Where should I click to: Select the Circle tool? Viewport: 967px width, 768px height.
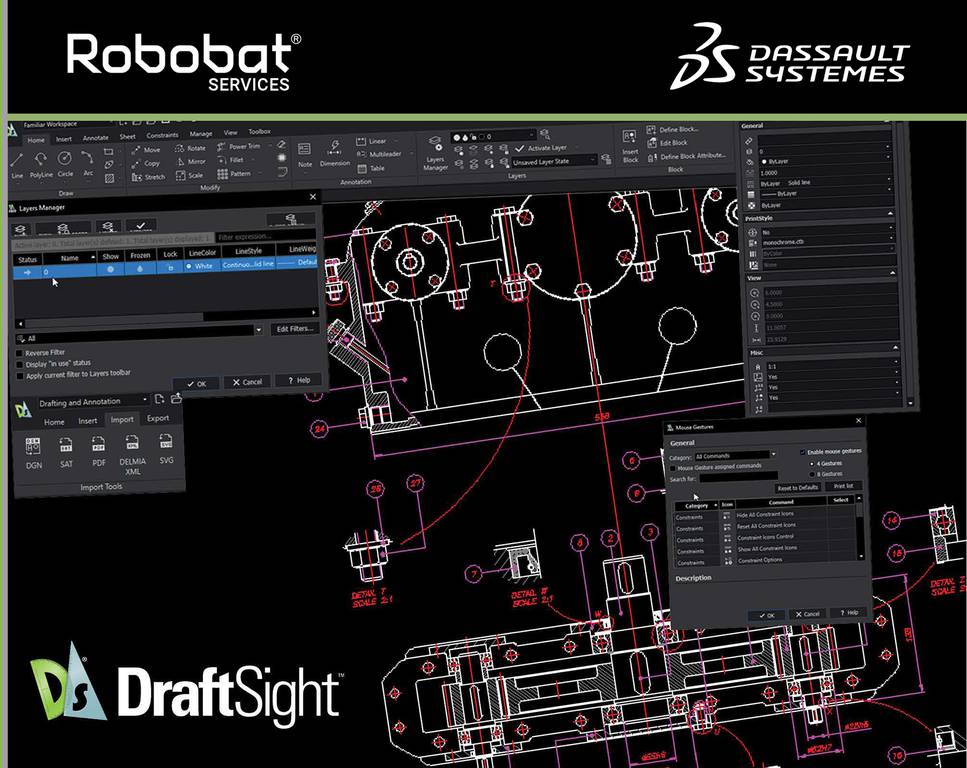(65, 165)
